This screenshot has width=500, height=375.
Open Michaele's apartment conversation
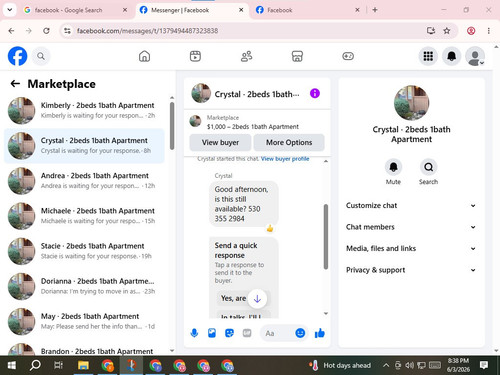(x=84, y=216)
